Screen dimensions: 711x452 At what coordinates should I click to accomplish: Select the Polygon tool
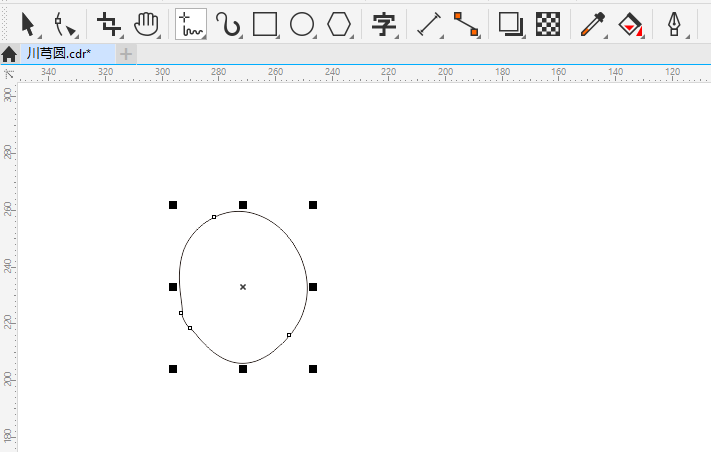click(339, 24)
